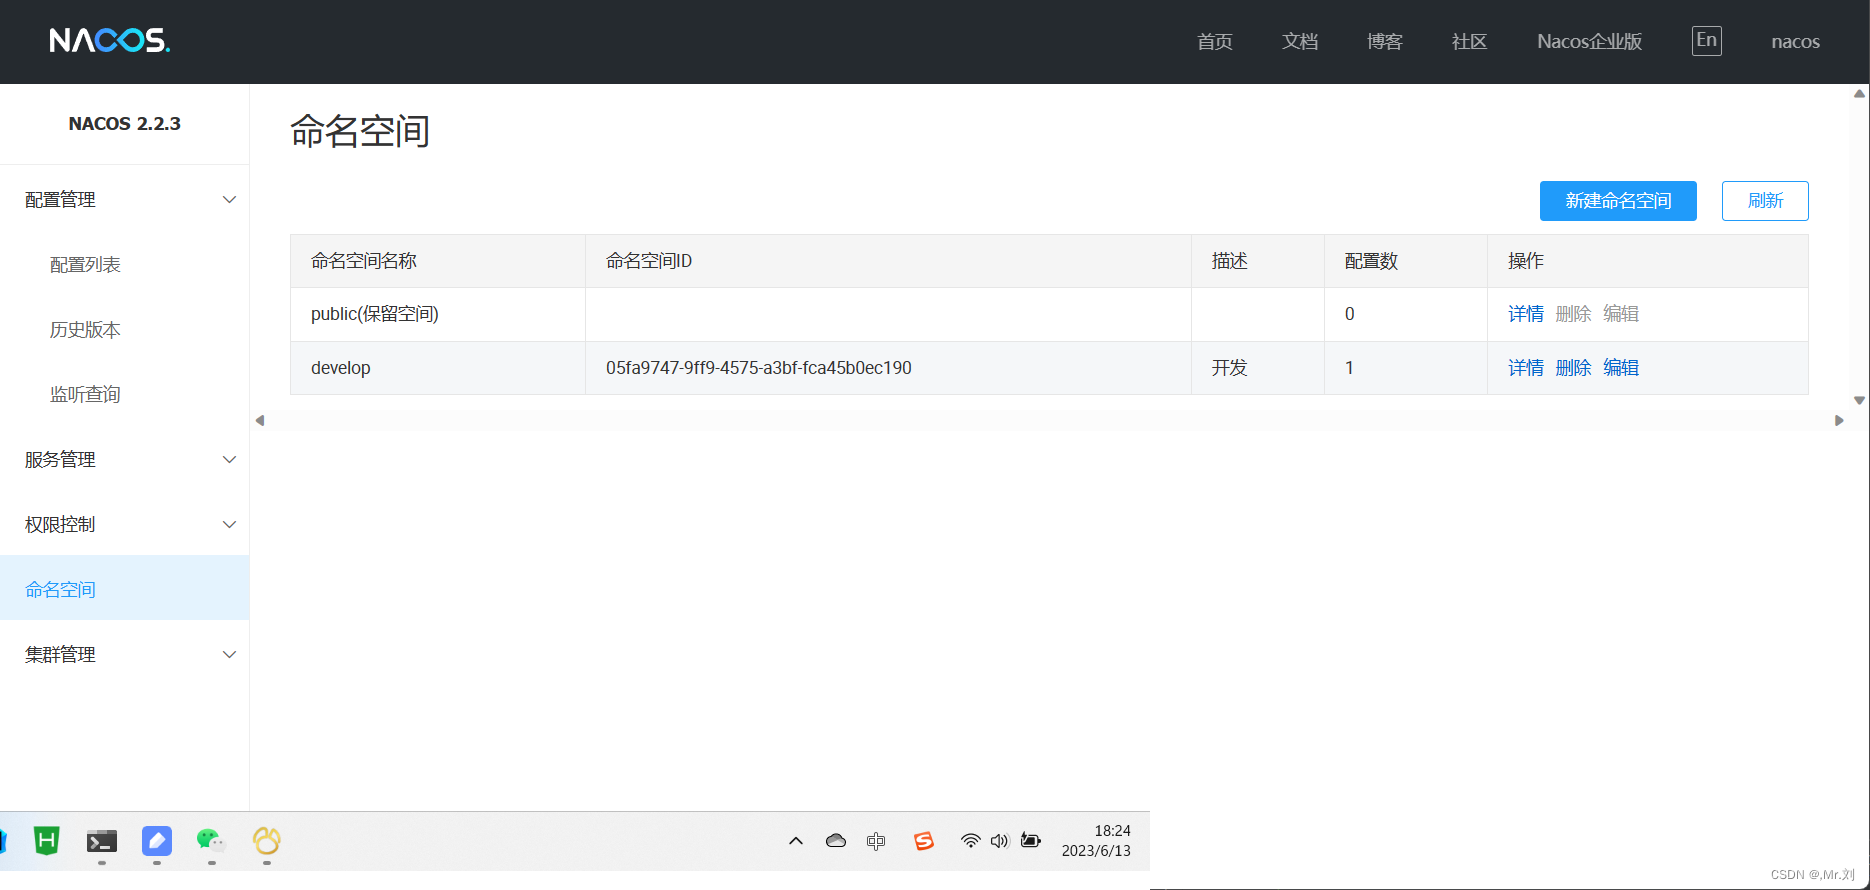Open 历史版本 in the sidebar
The image size is (1870, 890).
tap(85, 330)
